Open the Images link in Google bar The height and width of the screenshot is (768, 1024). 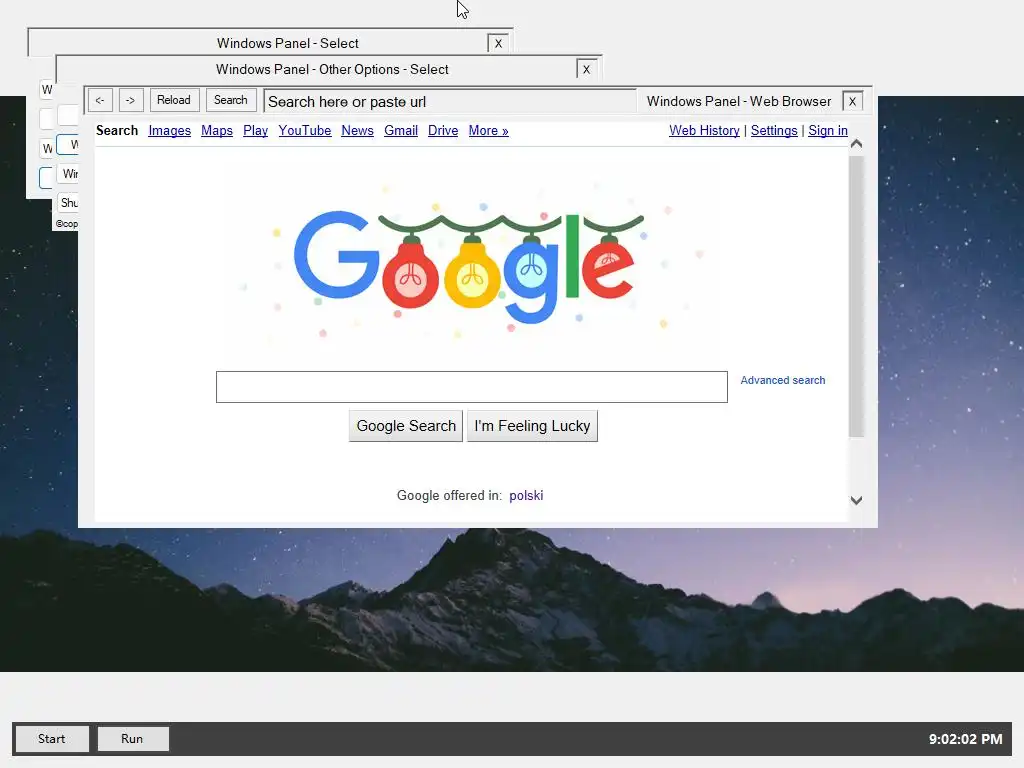[x=169, y=131]
